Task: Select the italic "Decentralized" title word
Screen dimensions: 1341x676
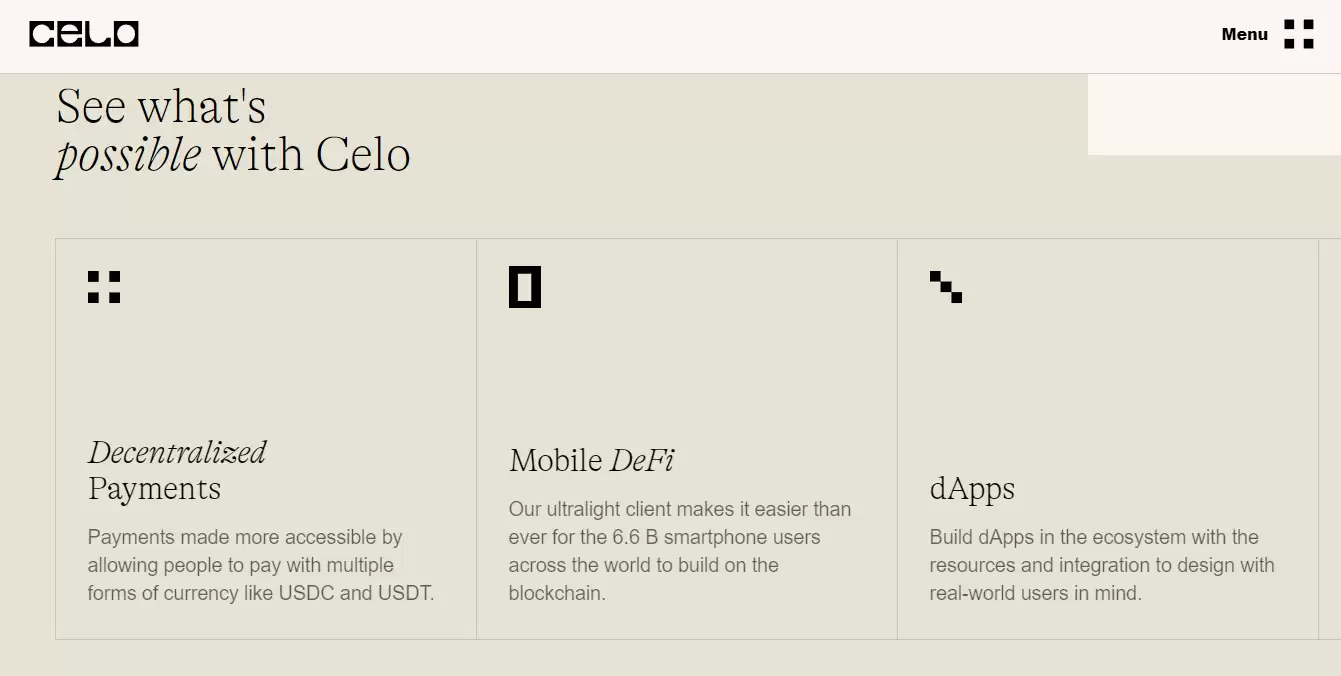Action: tap(177, 452)
